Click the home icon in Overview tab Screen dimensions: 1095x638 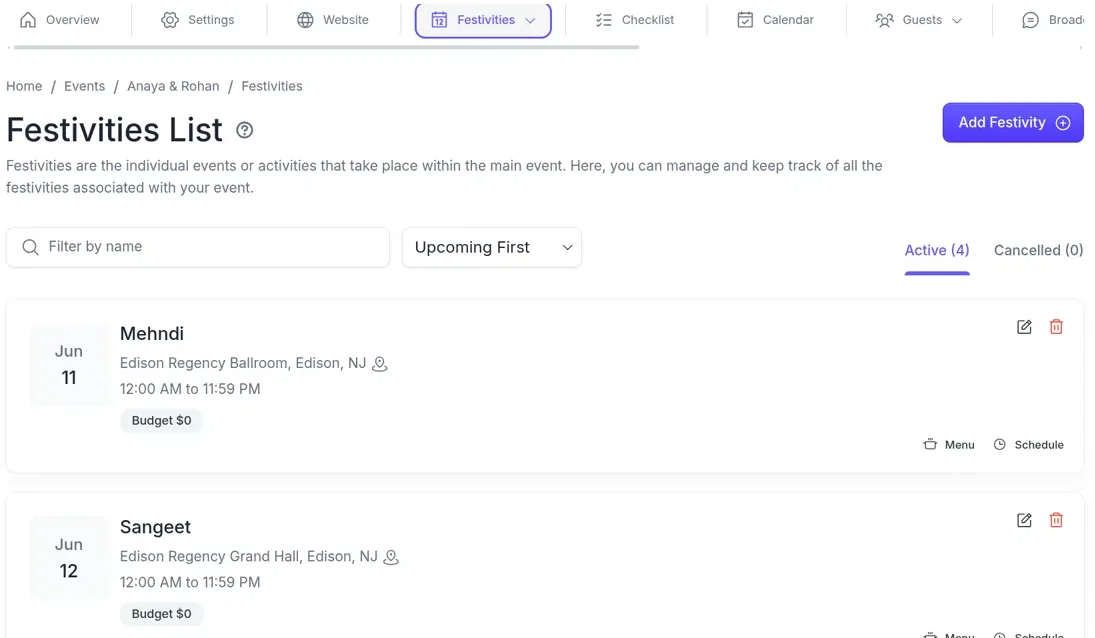click(28, 20)
